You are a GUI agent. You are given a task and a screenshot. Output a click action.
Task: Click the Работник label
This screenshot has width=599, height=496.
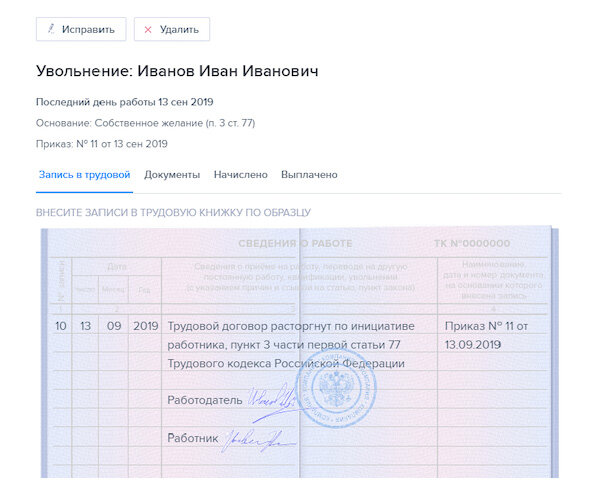pyautogui.click(x=193, y=438)
